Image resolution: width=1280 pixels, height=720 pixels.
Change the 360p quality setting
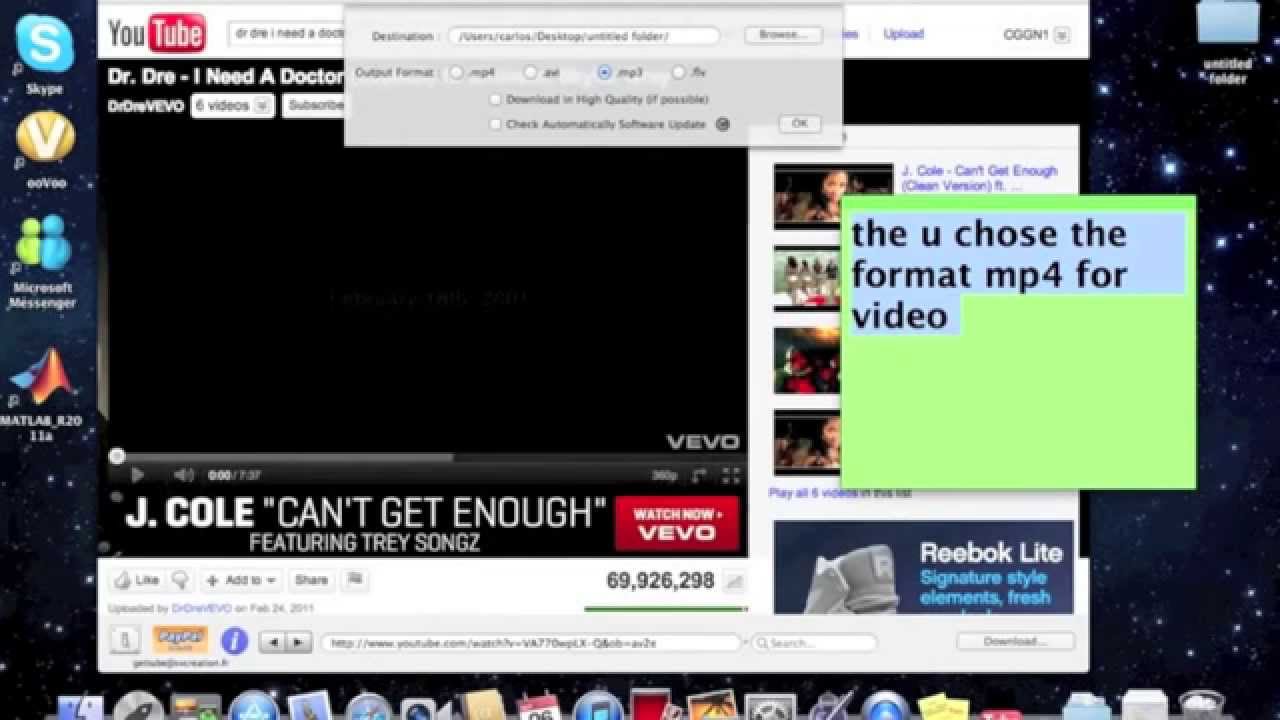[665, 476]
